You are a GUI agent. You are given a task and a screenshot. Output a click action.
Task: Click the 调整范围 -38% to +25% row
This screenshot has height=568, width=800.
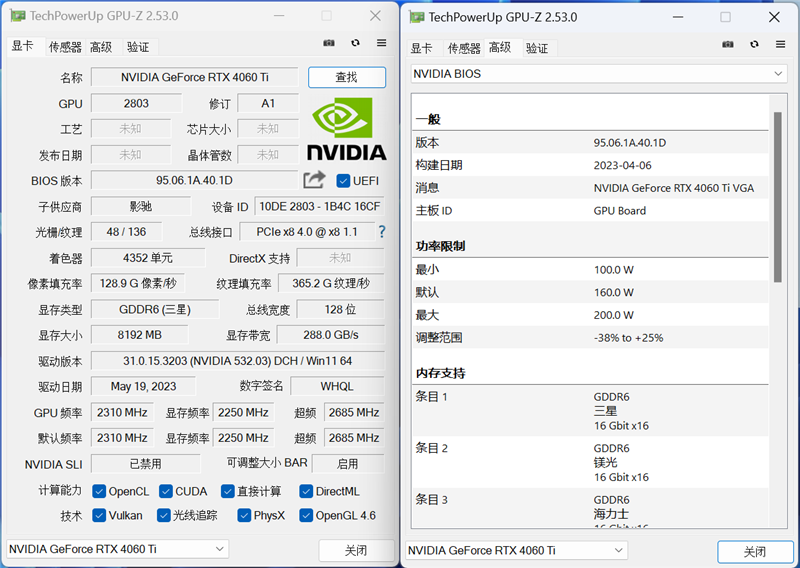click(x=590, y=338)
